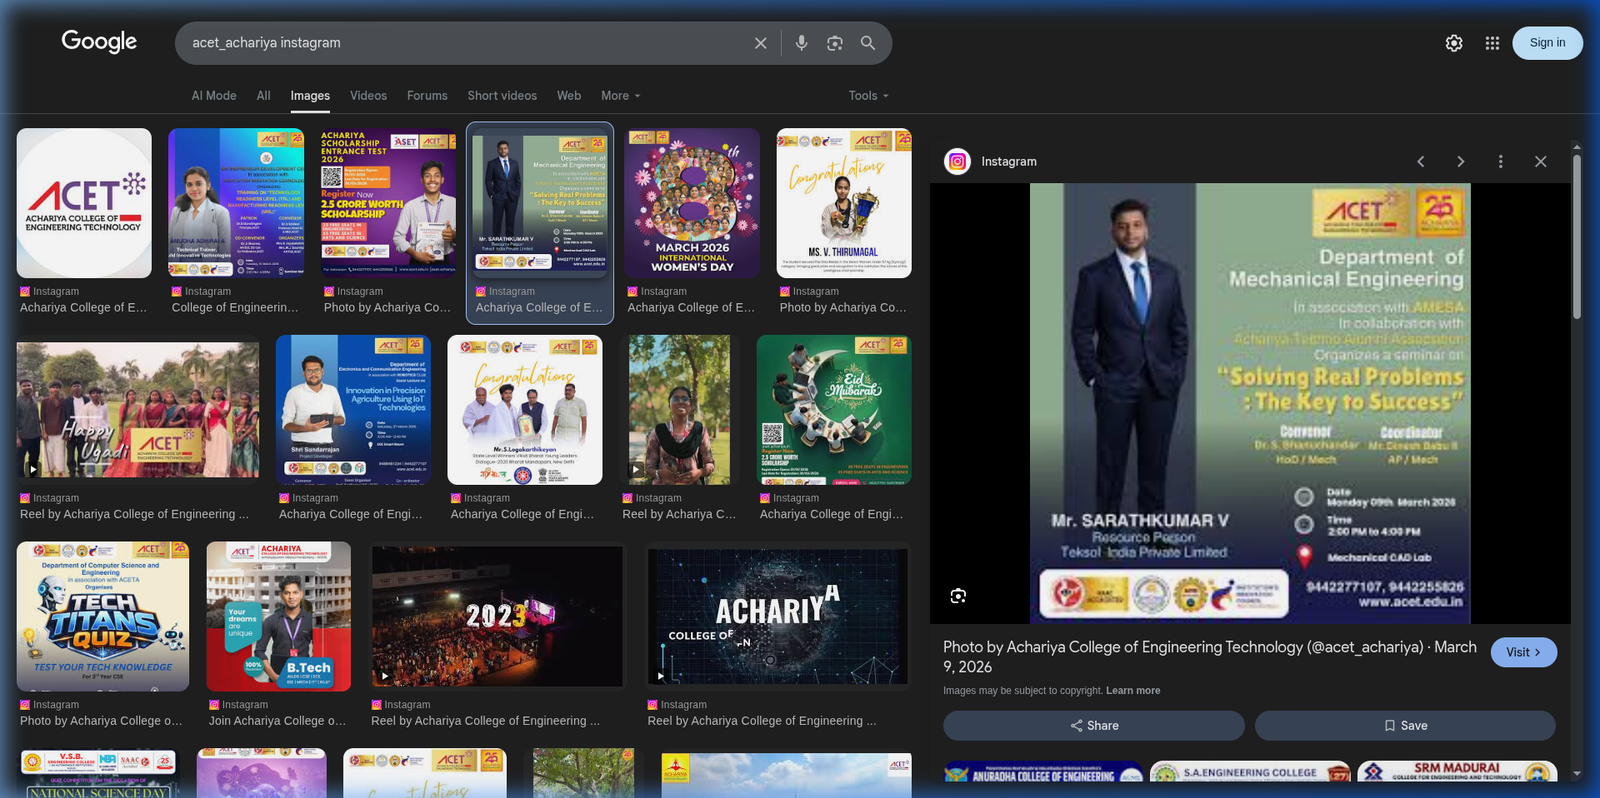Click the Share button

(x=1094, y=725)
